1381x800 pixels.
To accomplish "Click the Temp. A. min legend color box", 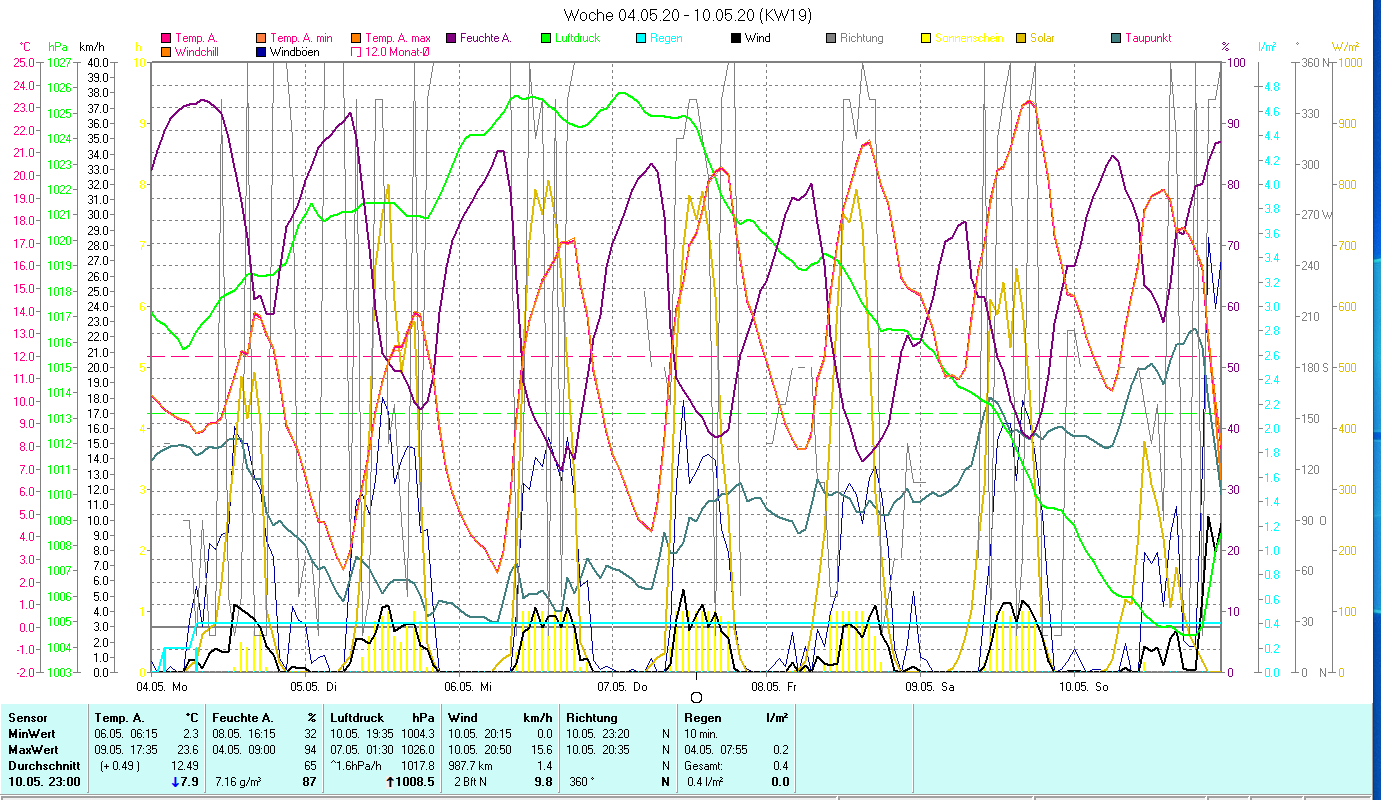I will click(x=259, y=38).
